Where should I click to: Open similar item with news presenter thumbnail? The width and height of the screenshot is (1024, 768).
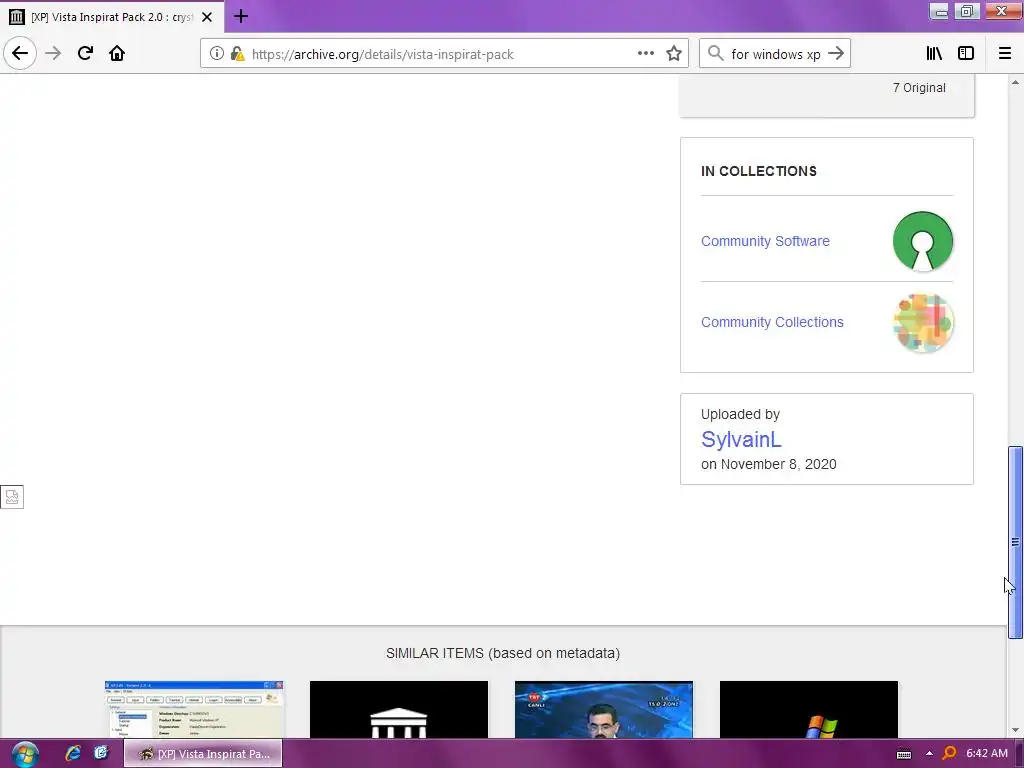pyautogui.click(x=603, y=709)
